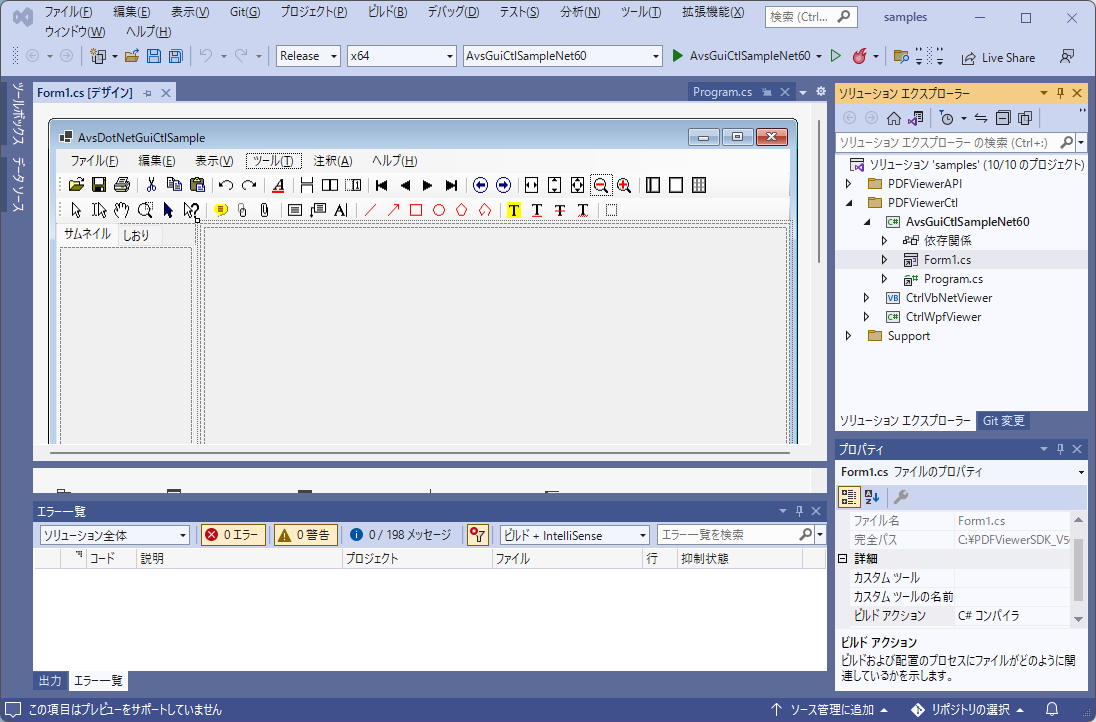The height and width of the screenshot is (722, 1096).
Task: Open the Release configuration dropdown
Action: pyautogui.click(x=308, y=57)
